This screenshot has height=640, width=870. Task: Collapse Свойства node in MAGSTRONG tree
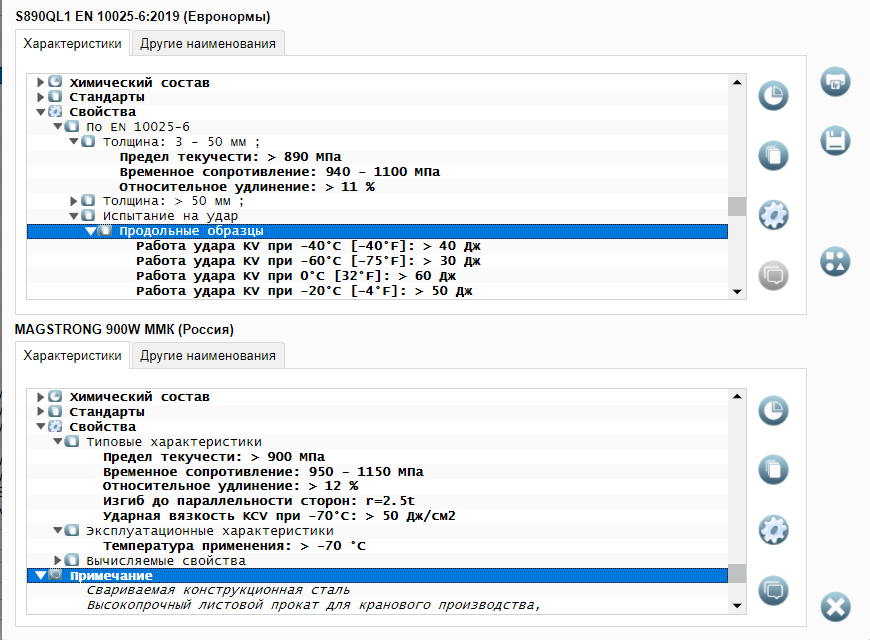(x=41, y=426)
